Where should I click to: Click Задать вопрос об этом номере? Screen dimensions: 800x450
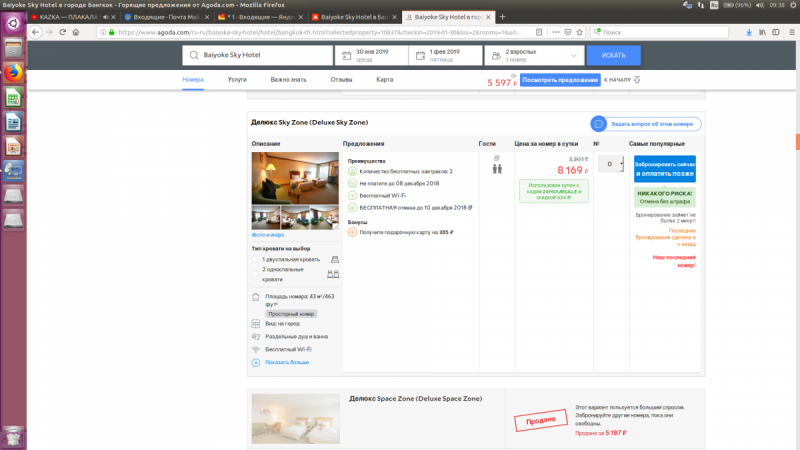click(652, 124)
